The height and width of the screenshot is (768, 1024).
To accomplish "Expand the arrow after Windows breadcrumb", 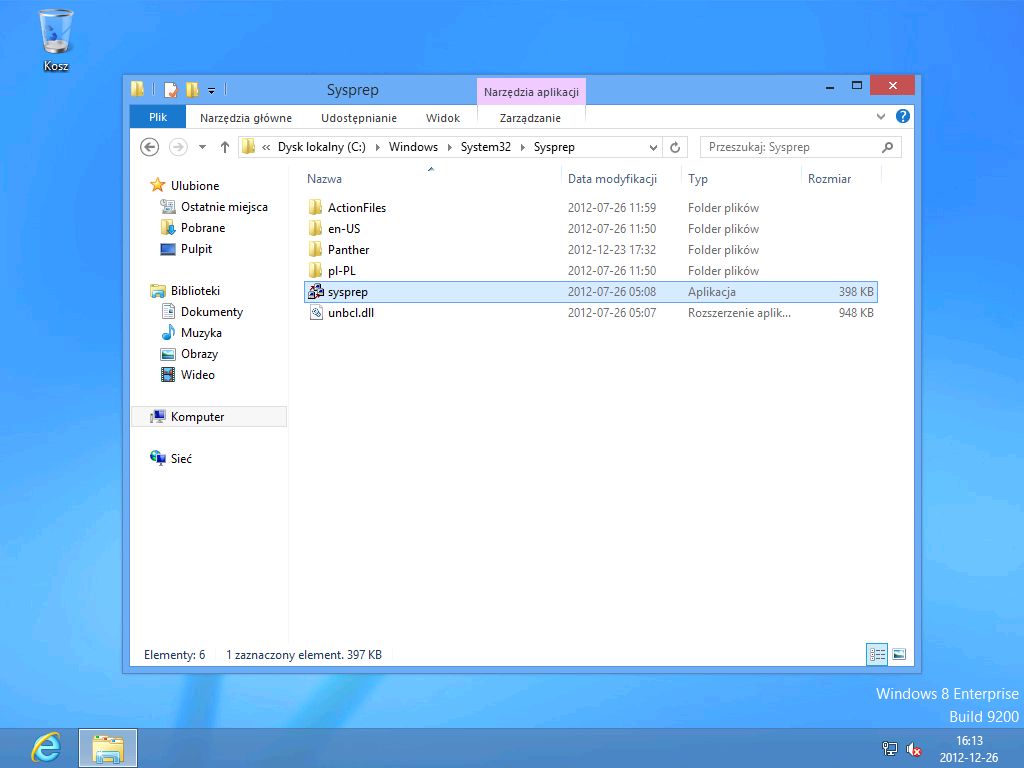I will [x=449, y=148].
